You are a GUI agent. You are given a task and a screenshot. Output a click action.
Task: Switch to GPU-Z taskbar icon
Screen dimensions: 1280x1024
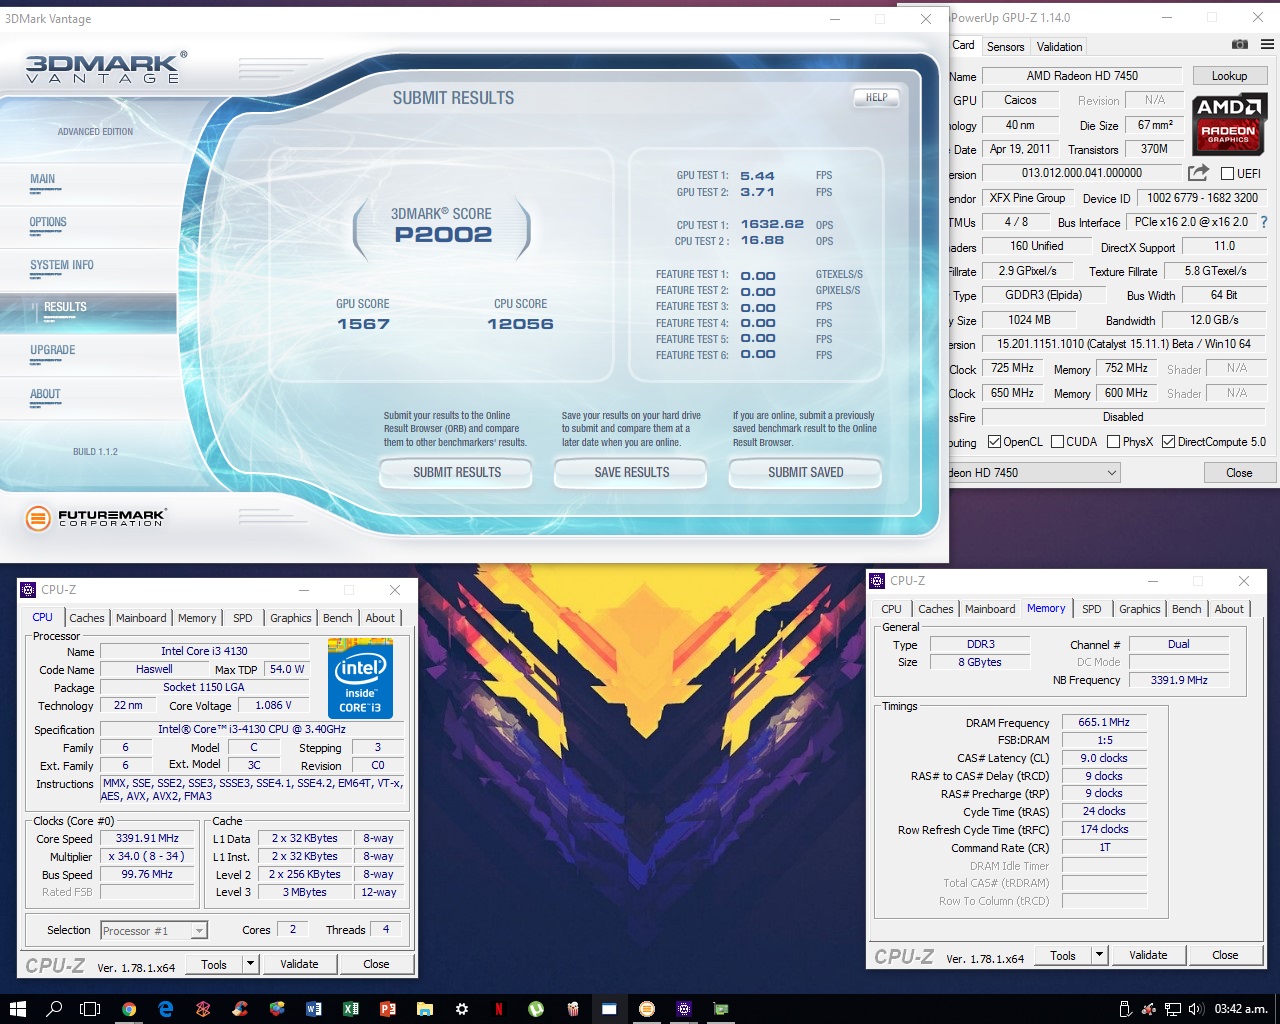[x=720, y=1009]
